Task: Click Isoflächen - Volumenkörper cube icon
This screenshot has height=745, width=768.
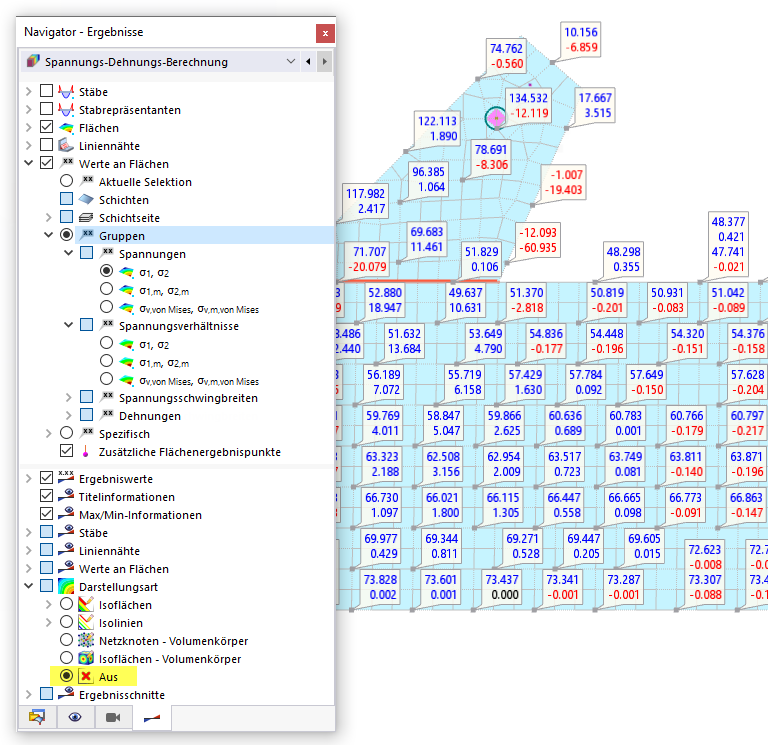Action: coord(86,658)
